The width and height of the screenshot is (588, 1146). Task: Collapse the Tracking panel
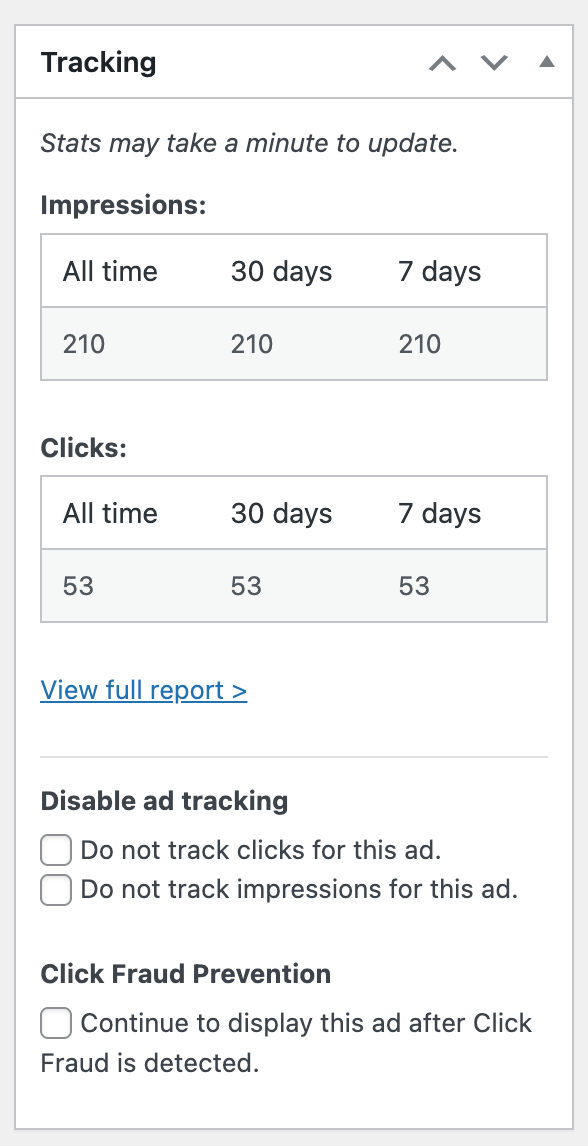click(546, 61)
